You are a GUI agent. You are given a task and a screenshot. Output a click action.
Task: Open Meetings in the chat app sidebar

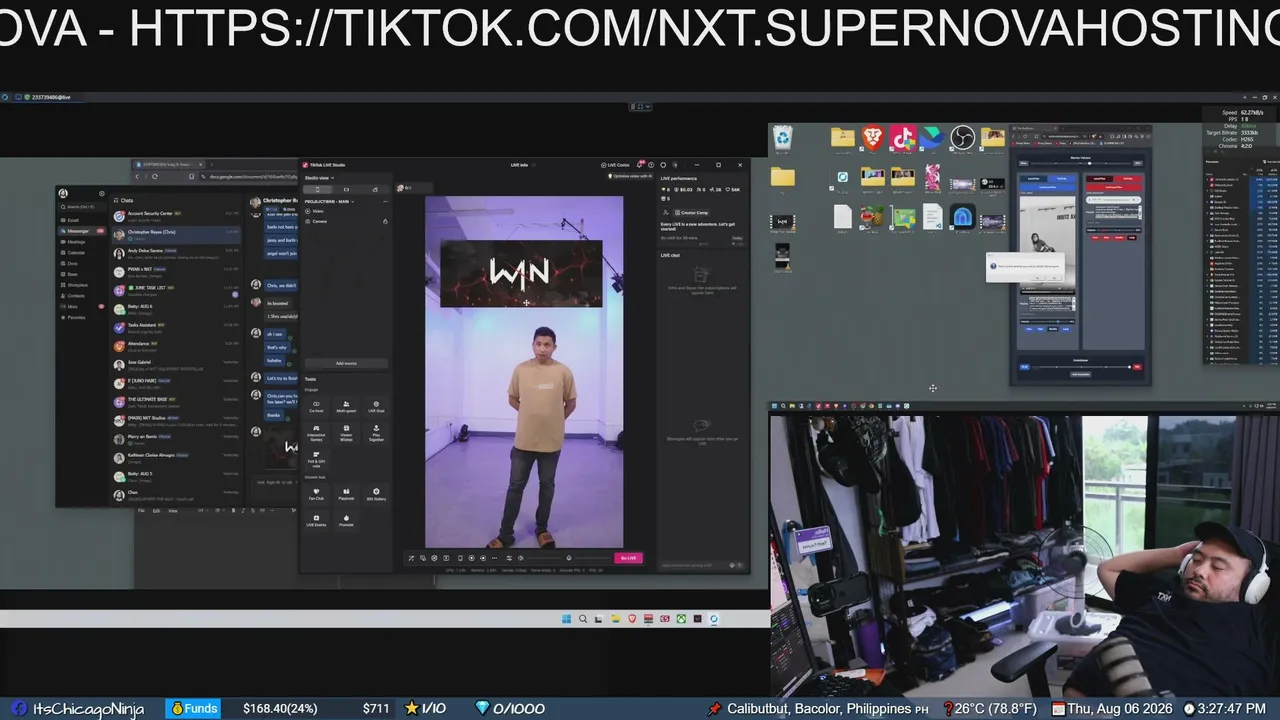pyautogui.click(x=81, y=241)
